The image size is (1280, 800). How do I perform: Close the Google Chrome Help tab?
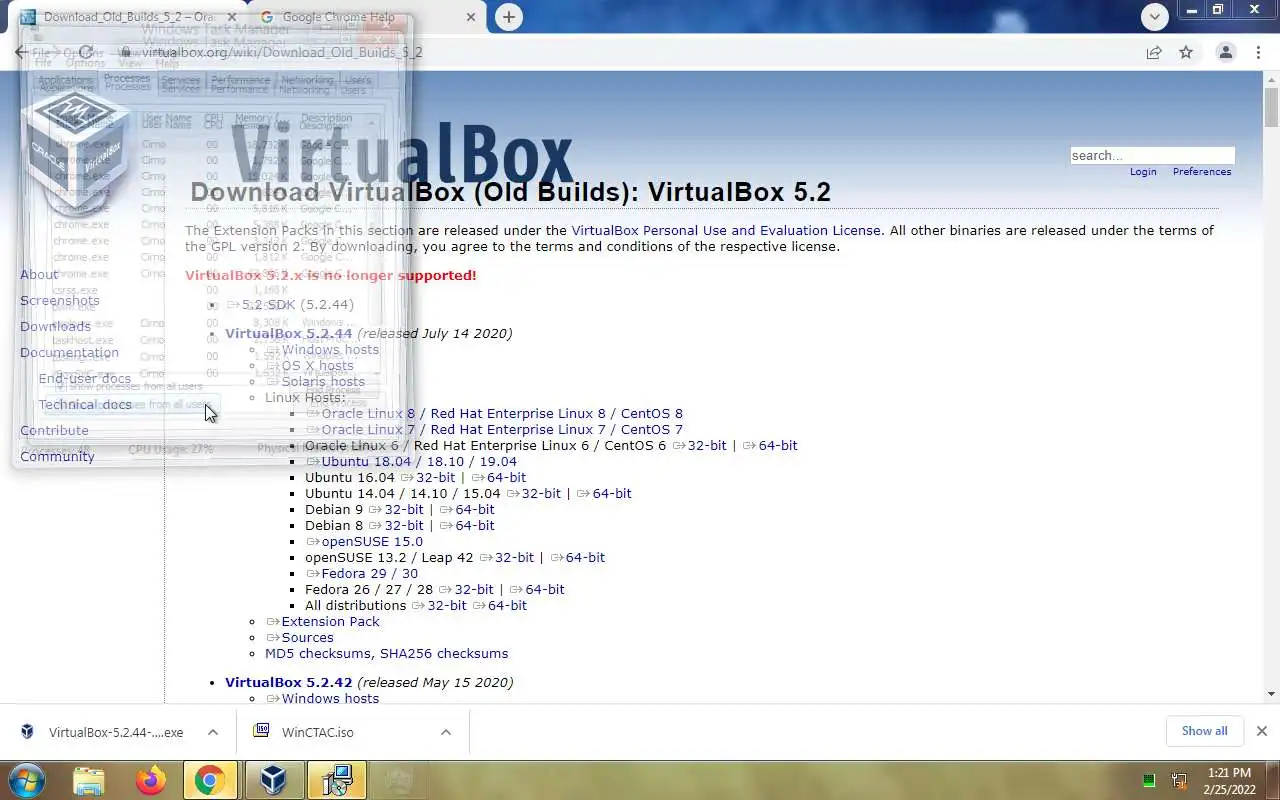471,17
